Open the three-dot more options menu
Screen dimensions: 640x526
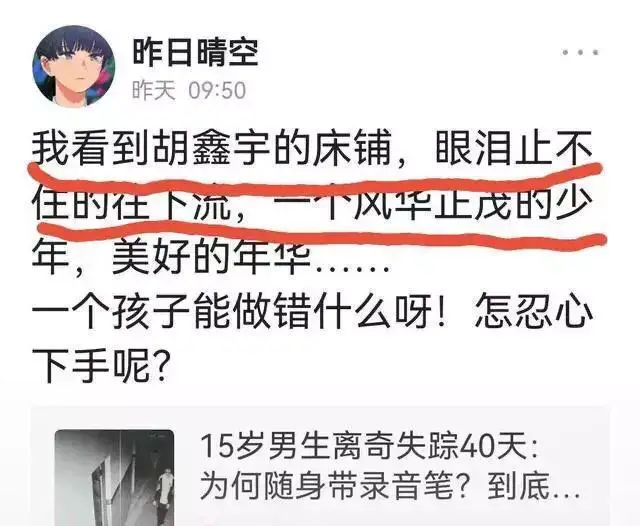pos(580,53)
